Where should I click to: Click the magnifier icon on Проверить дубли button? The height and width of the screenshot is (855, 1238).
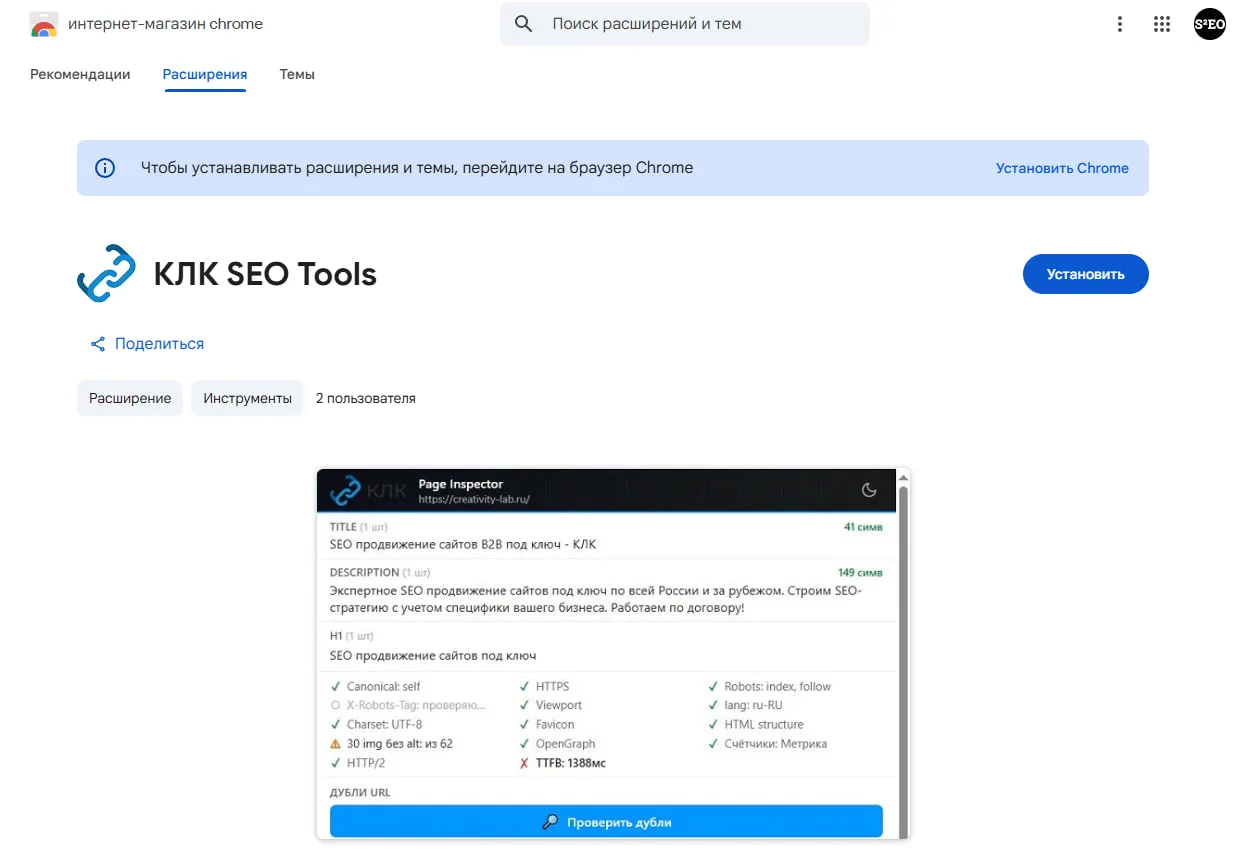550,822
